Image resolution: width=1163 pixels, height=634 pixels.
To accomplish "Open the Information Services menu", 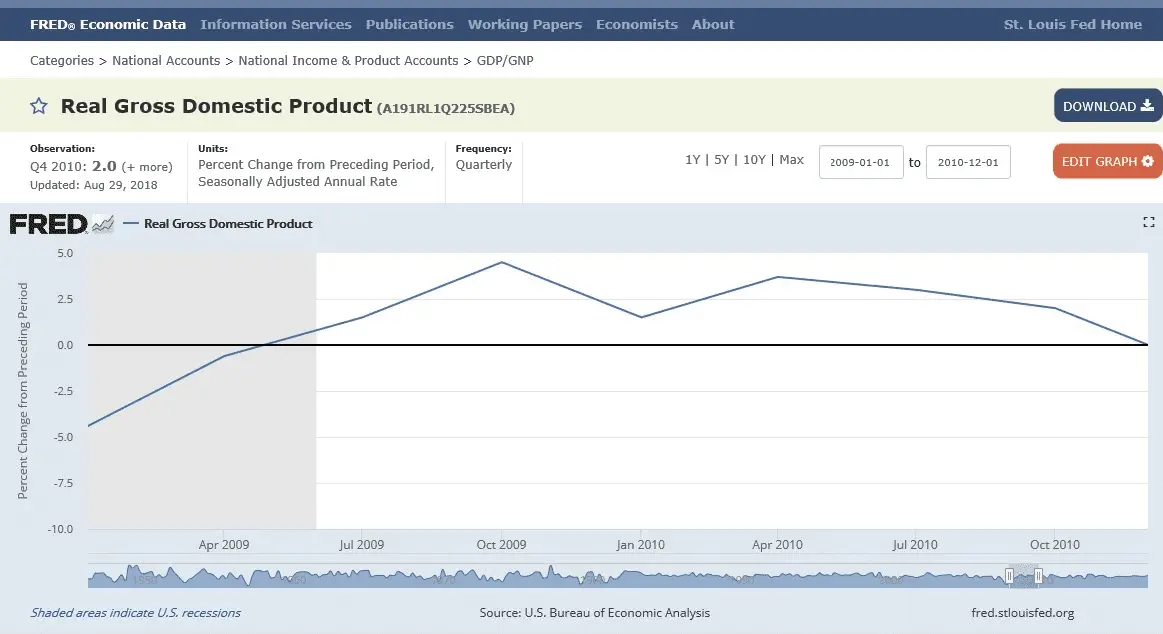I will tap(276, 24).
